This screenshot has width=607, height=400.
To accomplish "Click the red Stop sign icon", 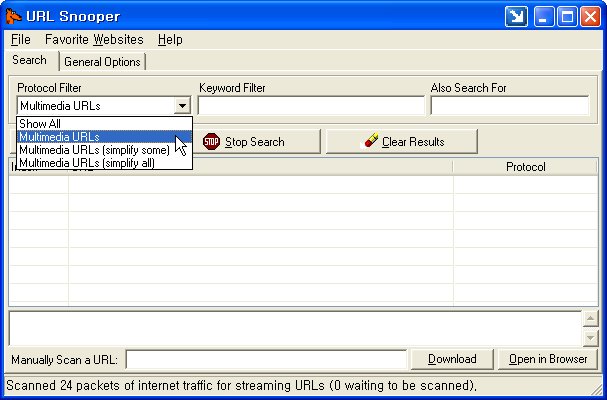I will 211,142.
